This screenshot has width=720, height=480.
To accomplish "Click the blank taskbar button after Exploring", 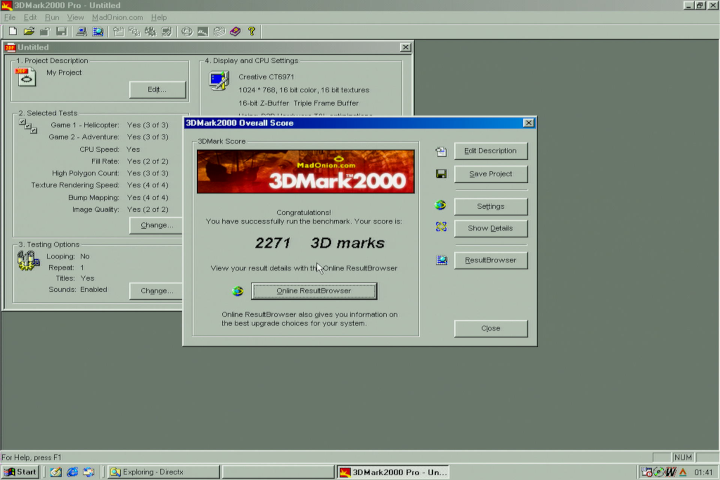I will (x=278, y=472).
